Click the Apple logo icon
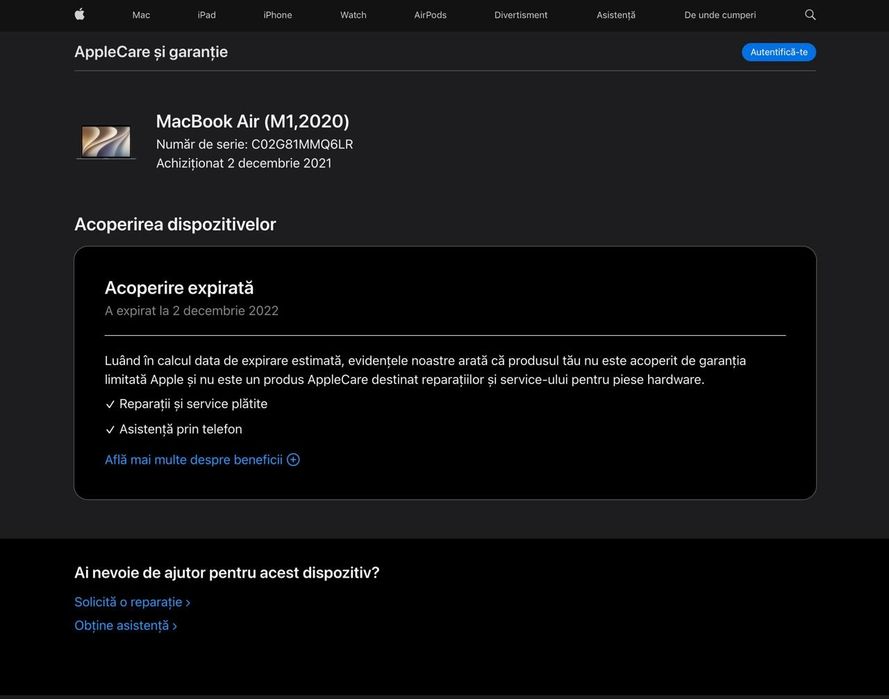The width and height of the screenshot is (889, 699). (79, 14)
